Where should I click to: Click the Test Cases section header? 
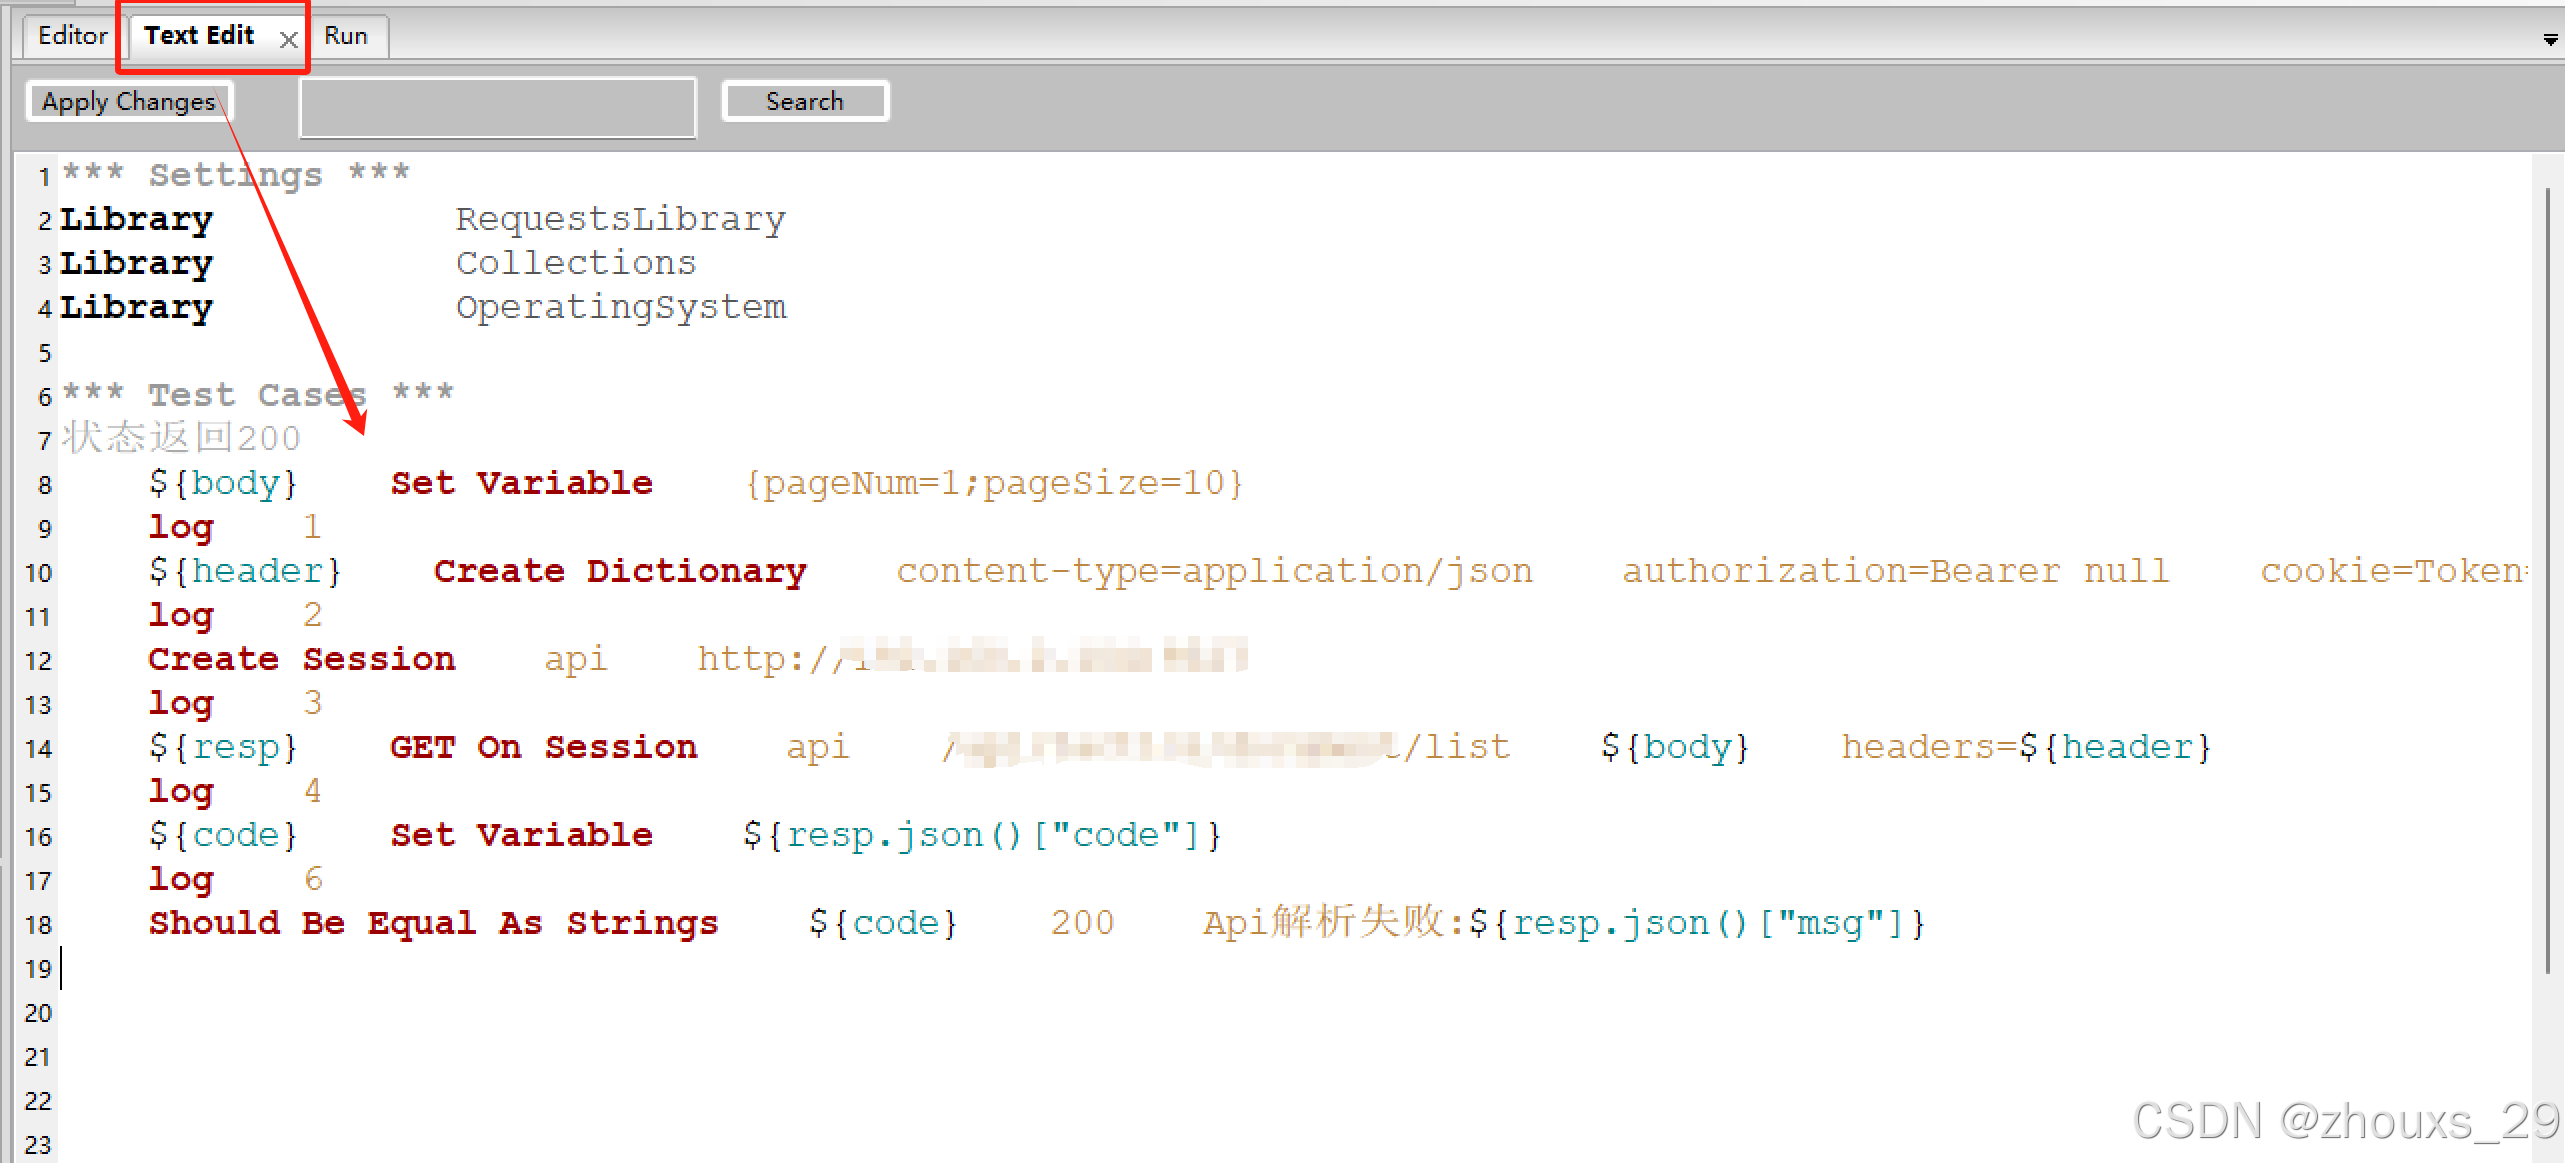click(x=257, y=394)
